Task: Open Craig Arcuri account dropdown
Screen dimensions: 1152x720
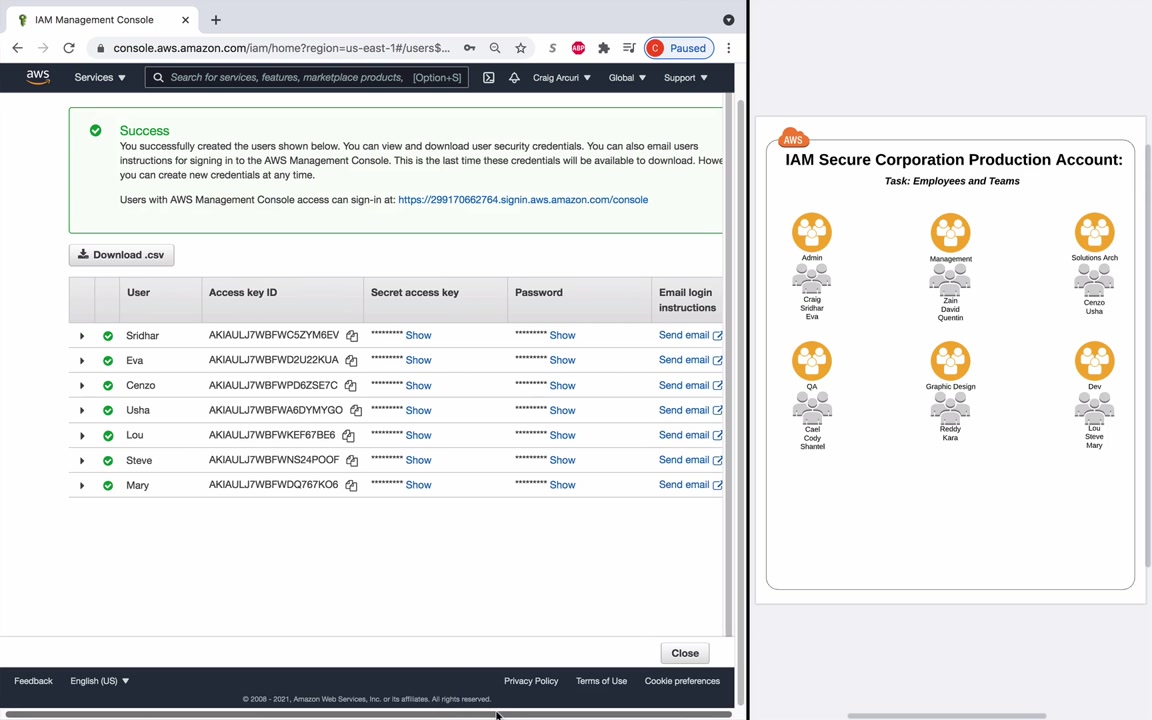Action: coord(561,77)
